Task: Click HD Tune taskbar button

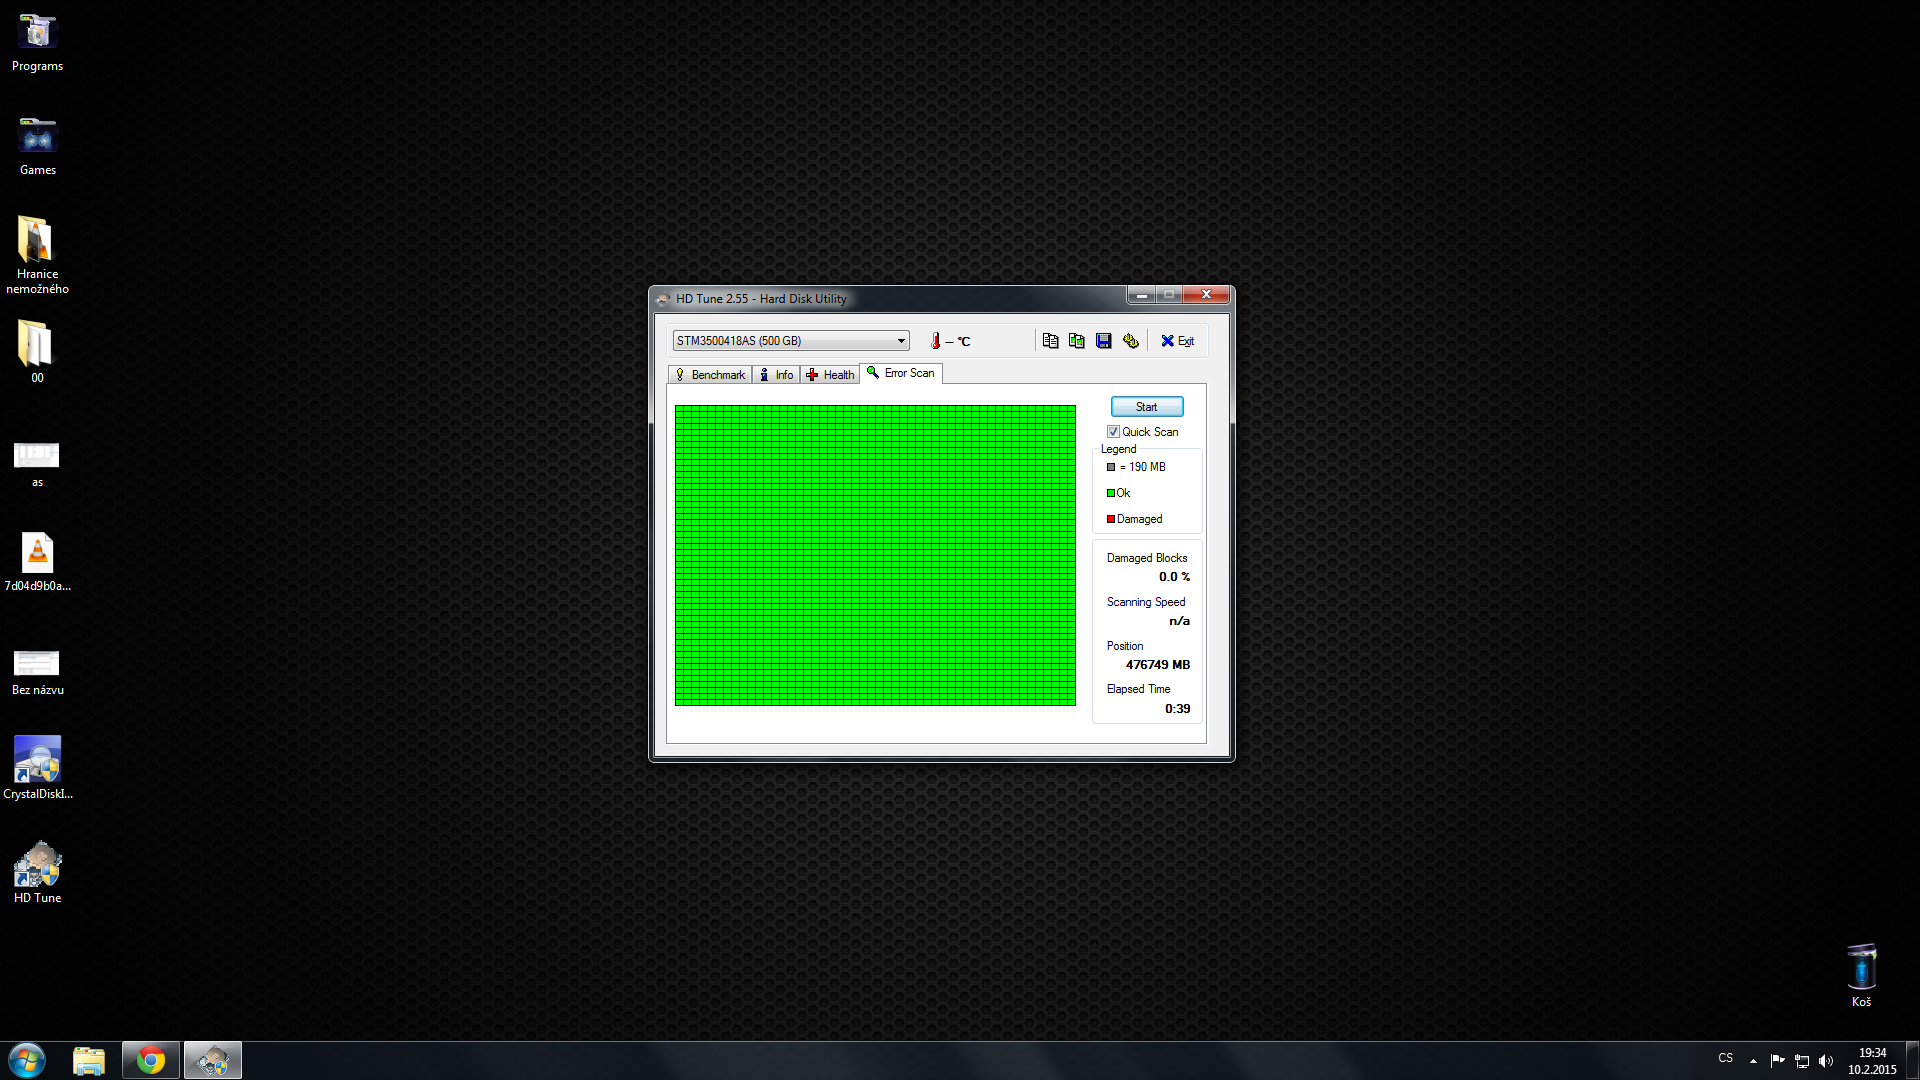Action: pos(212,1060)
